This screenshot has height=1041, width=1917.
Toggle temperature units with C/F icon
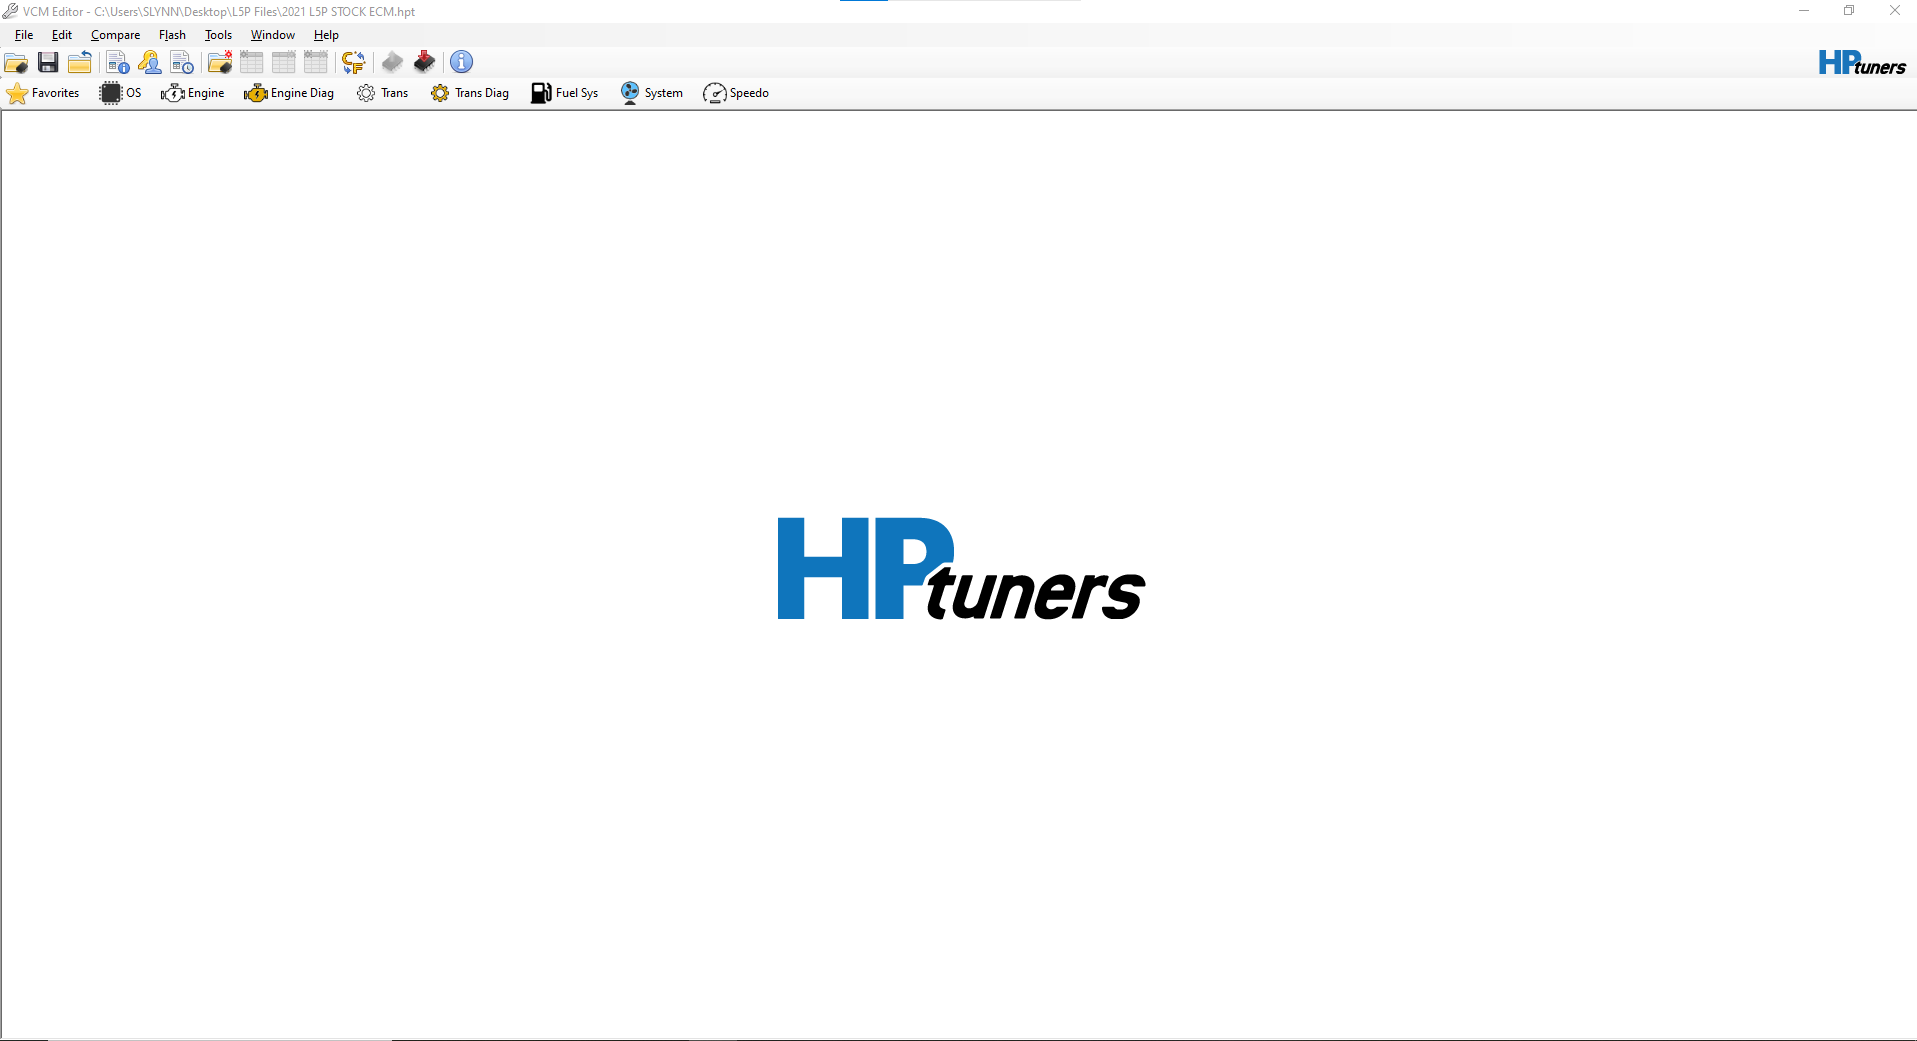352,62
